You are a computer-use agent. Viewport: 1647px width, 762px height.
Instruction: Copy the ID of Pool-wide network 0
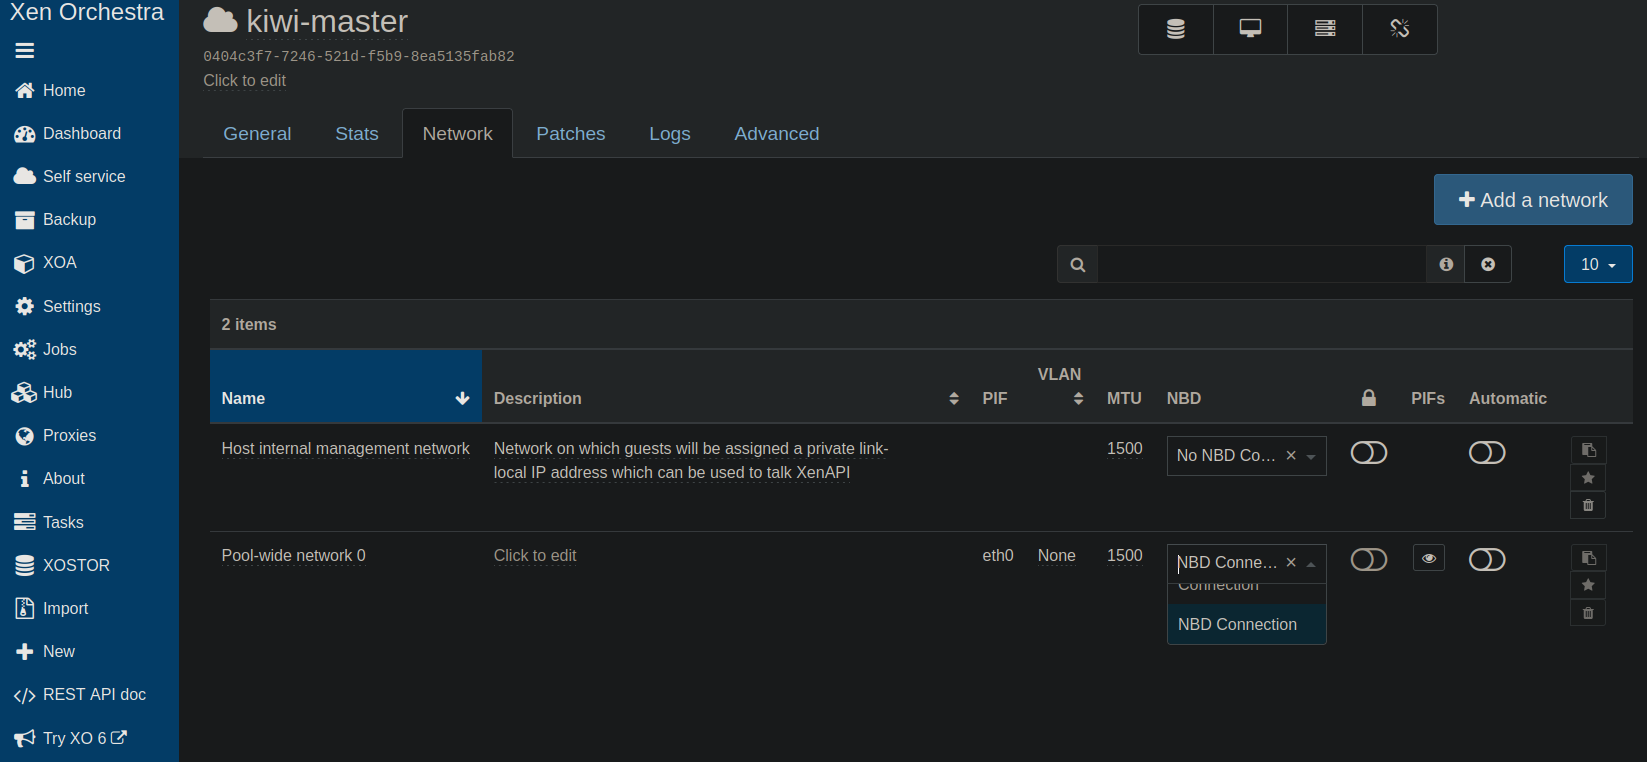[1588, 558]
